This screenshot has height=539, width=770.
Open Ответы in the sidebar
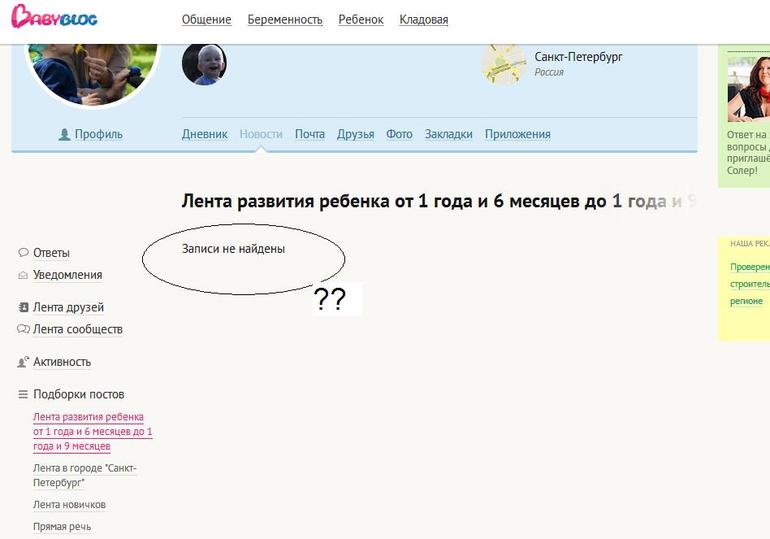(x=51, y=253)
